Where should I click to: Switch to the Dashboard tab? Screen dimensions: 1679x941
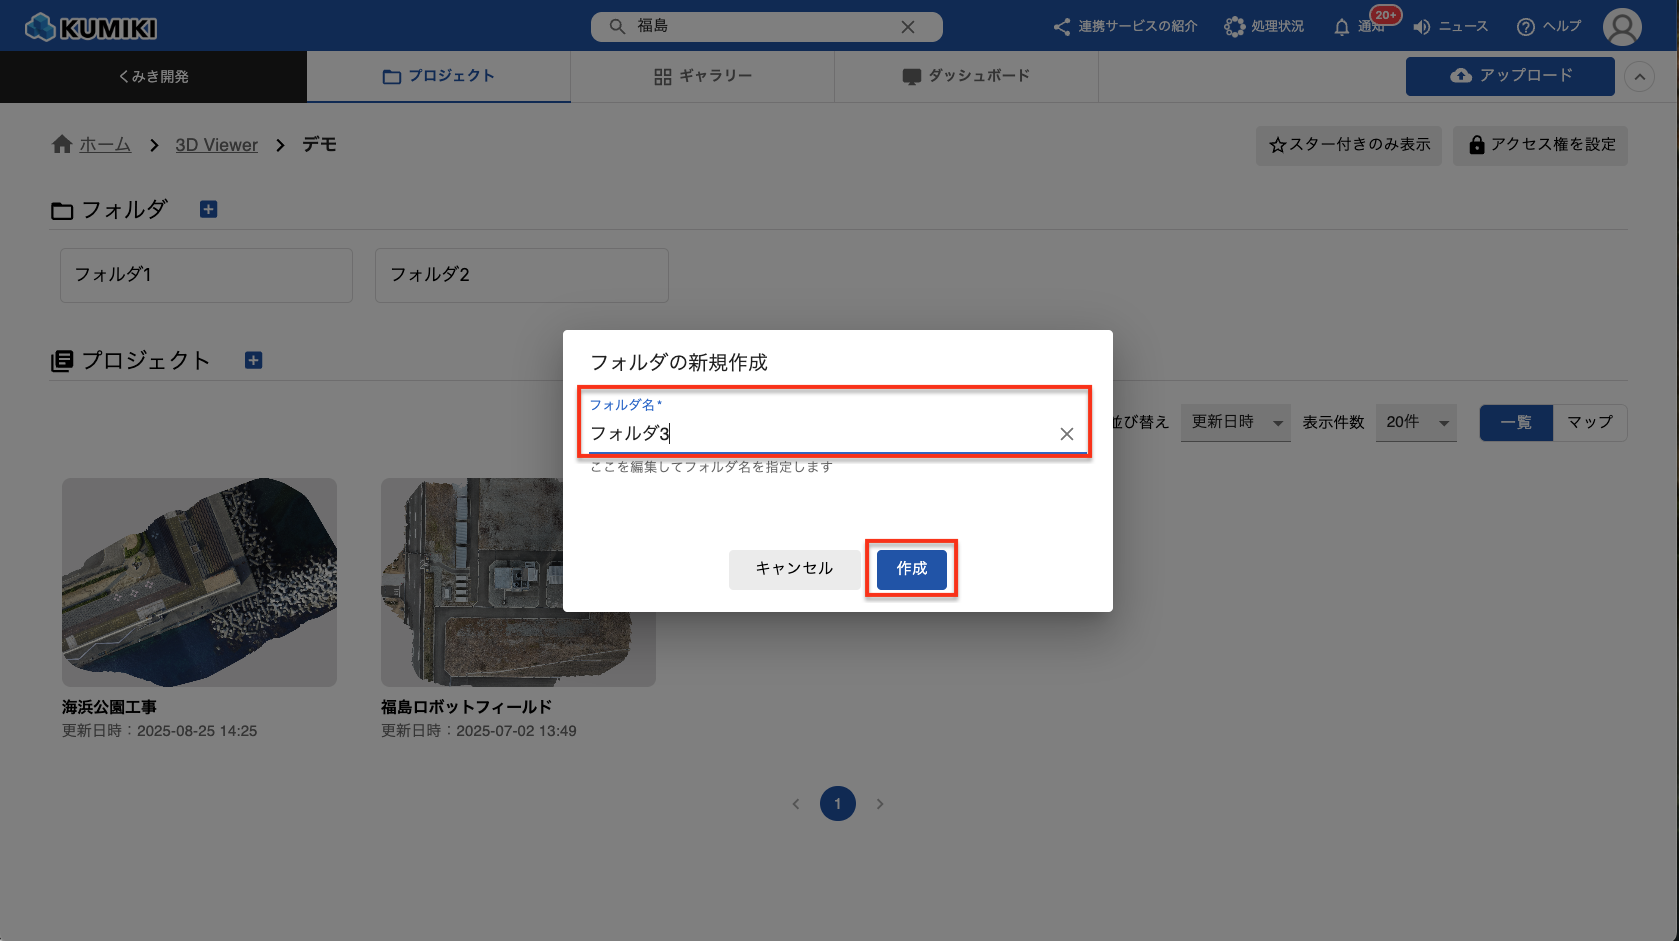point(966,76)
